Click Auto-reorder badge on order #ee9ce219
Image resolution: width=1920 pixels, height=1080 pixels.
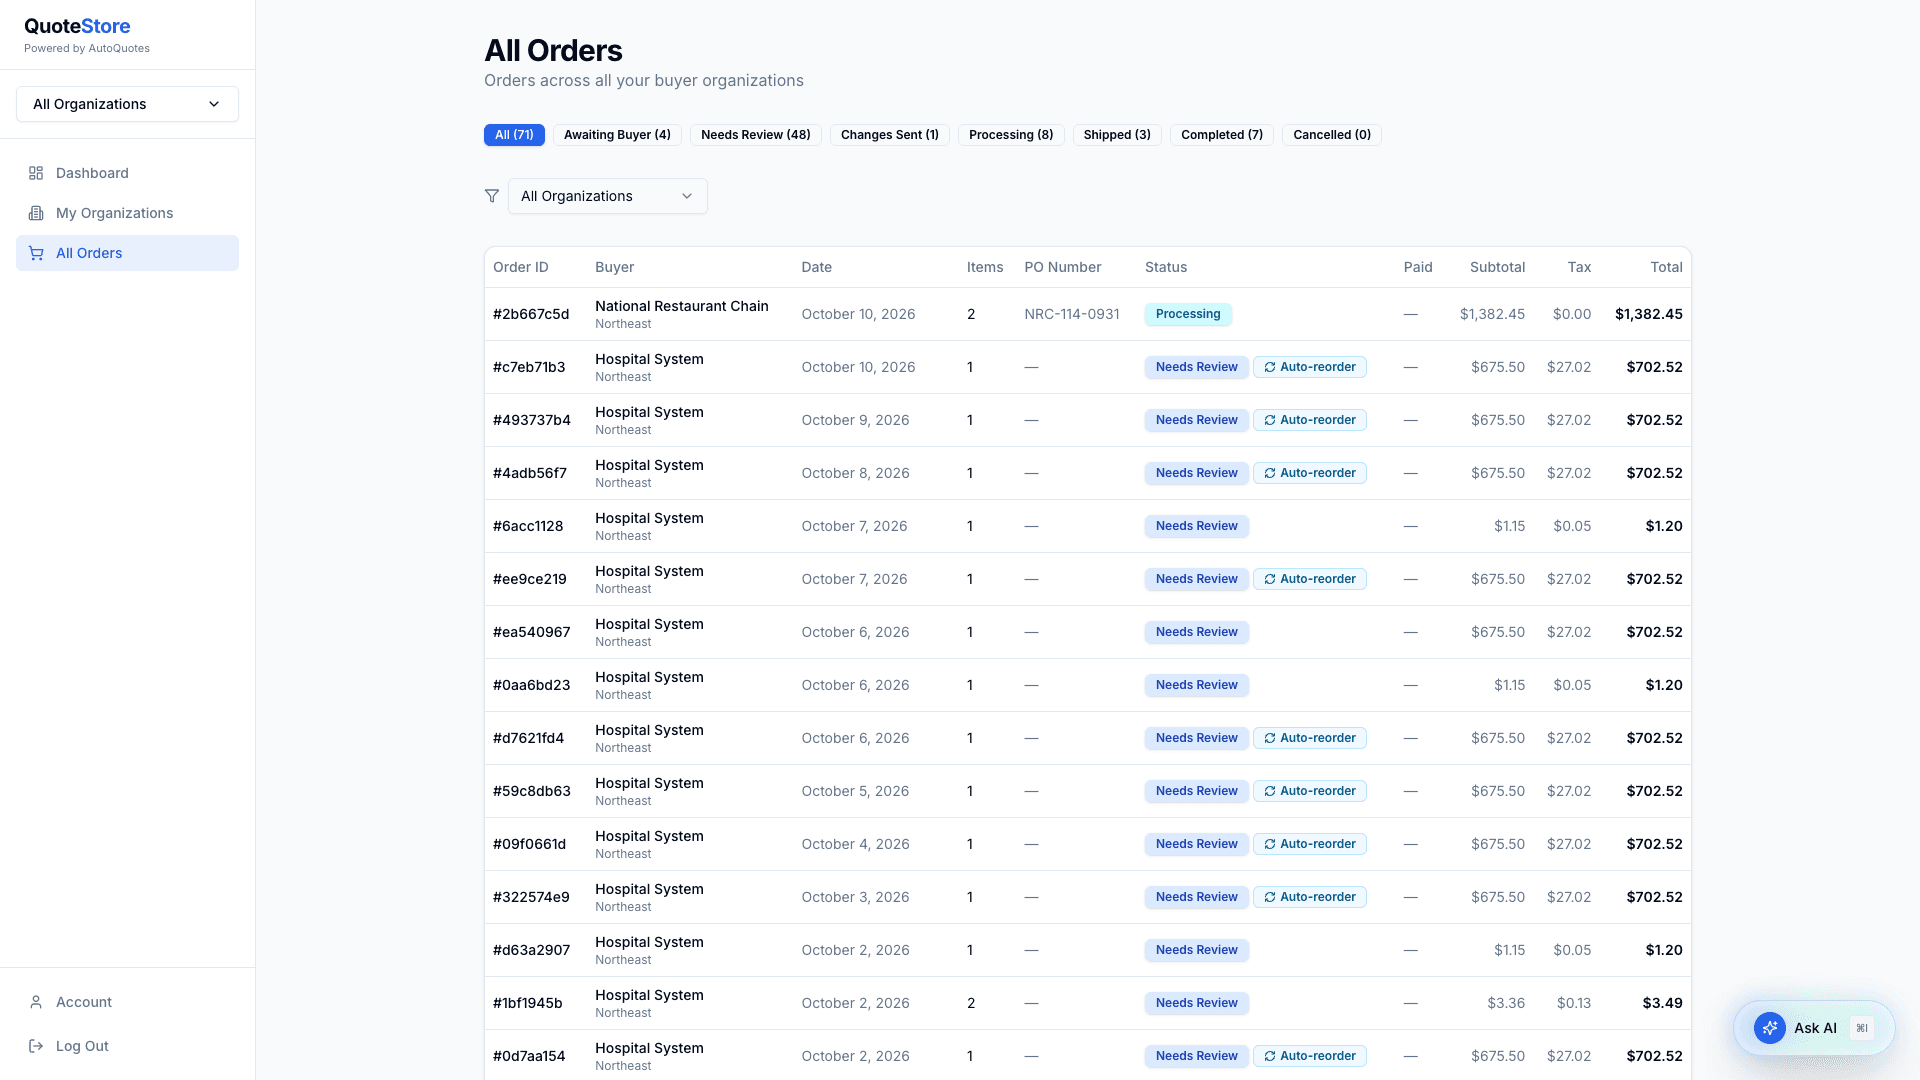coord(1310,579)
